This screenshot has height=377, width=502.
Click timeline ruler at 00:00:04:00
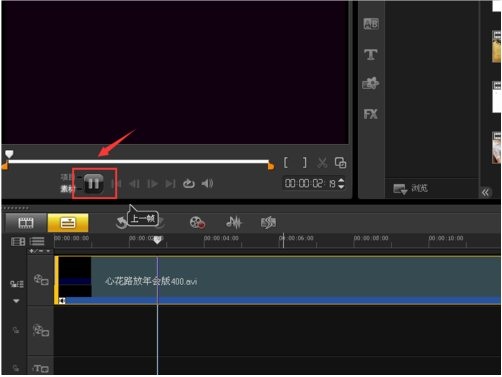(221, 238)
